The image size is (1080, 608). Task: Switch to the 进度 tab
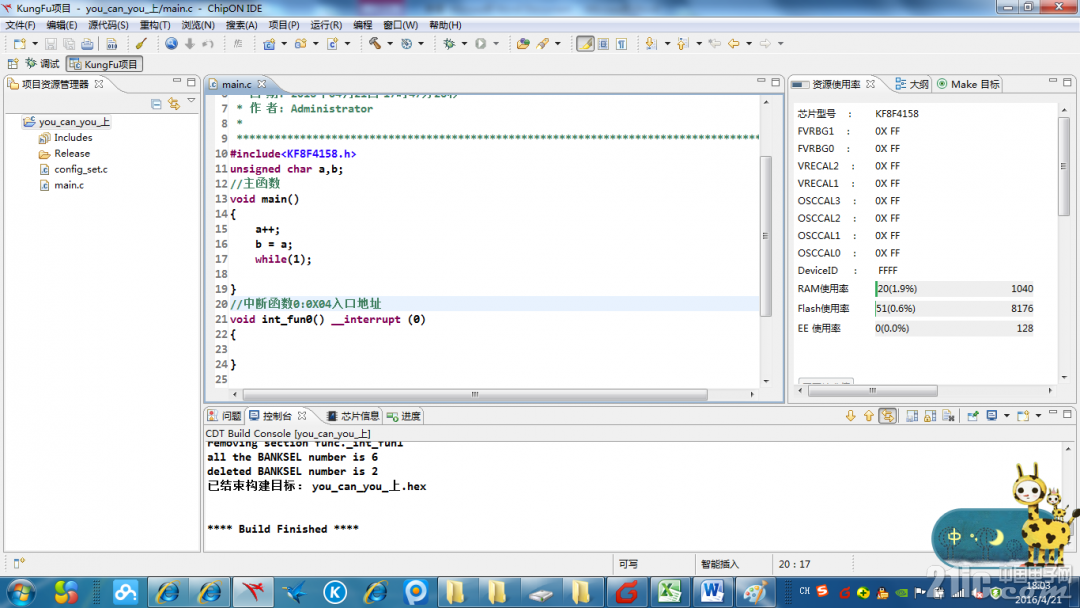coord(404,416)
